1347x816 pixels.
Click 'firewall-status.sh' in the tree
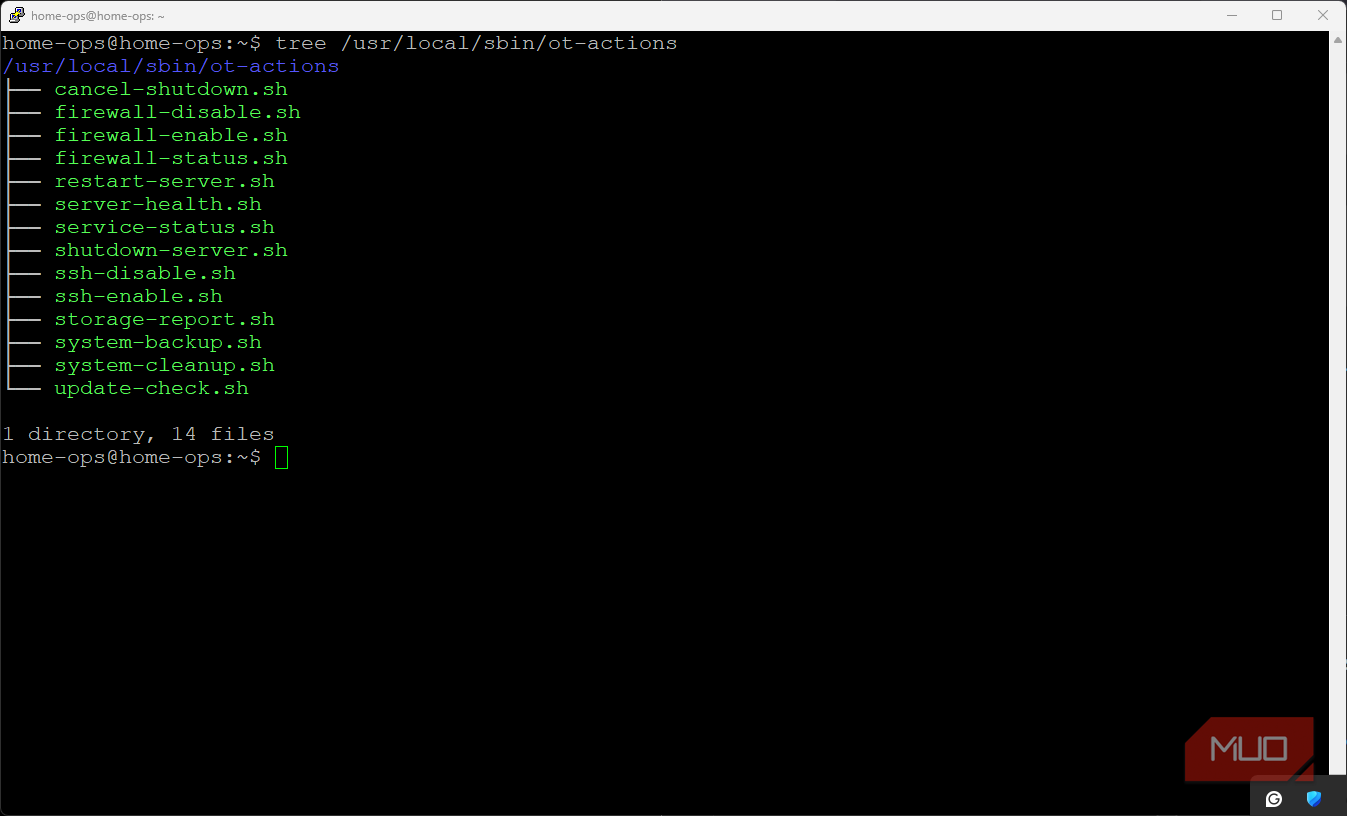click(x=171, y=158)
